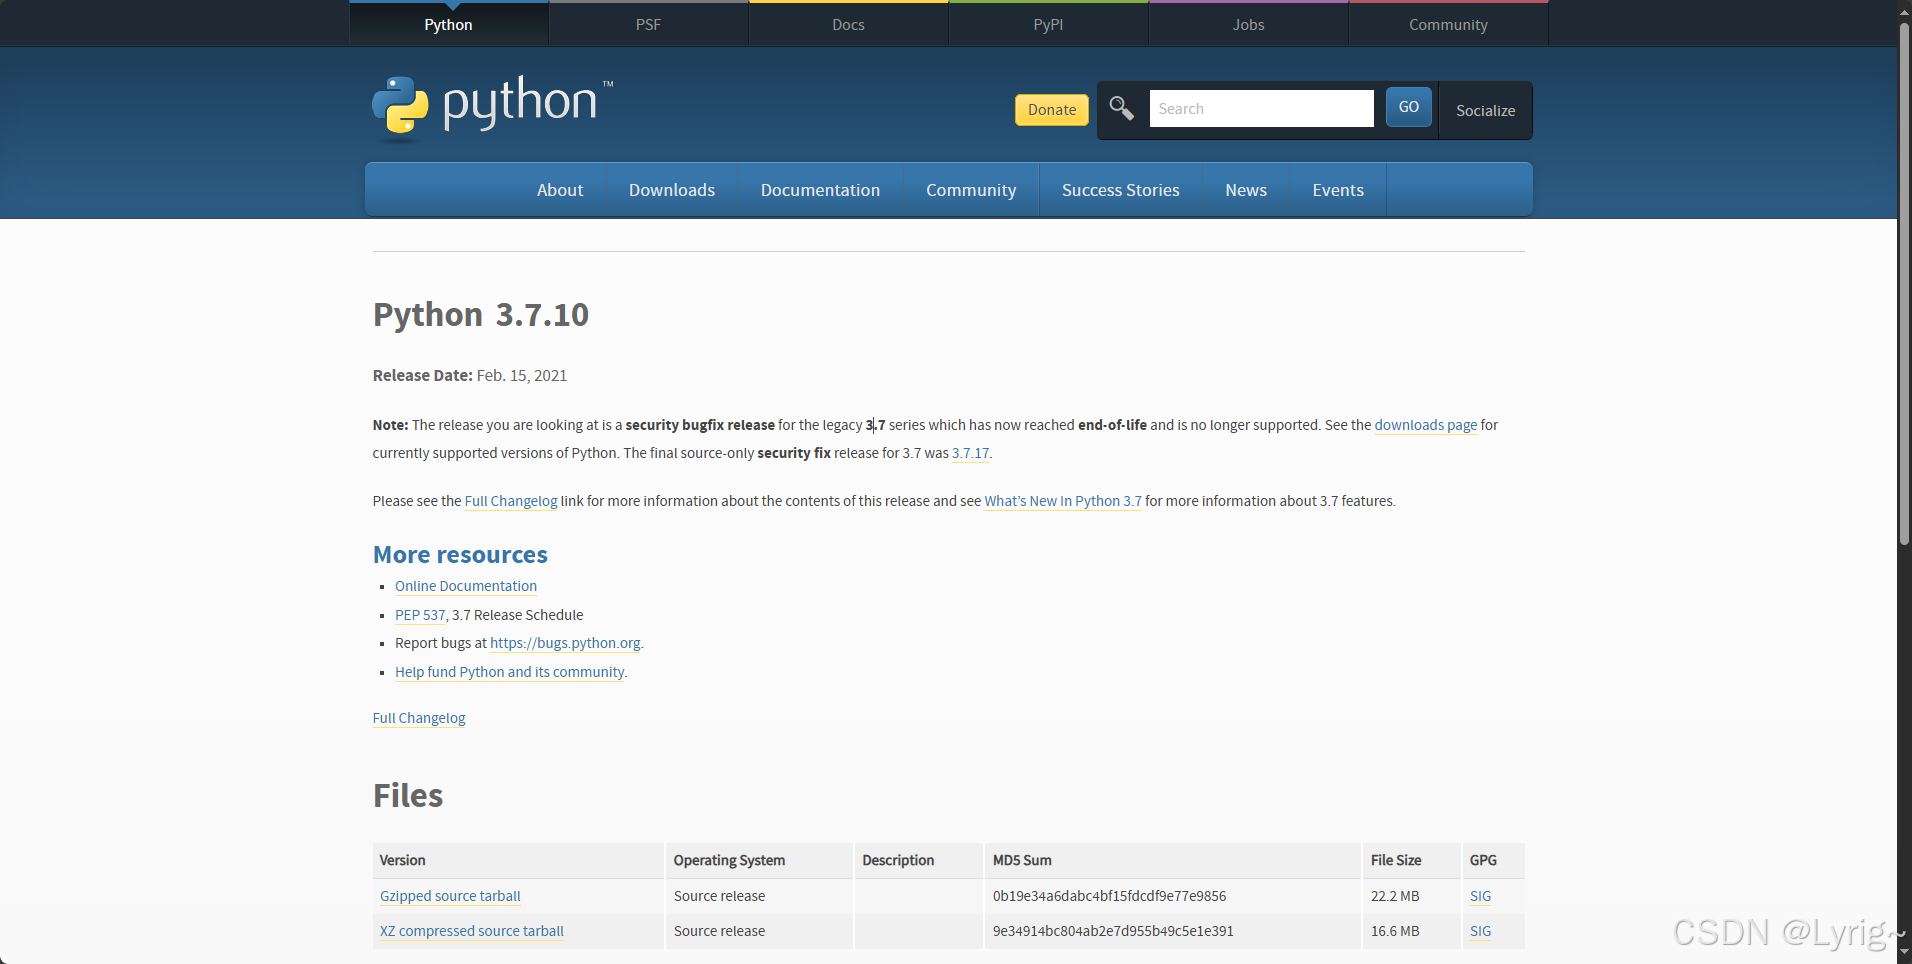Download the XZ compressed source tarball
Image resolution: width=1912 pixels, height=964 pixels.
(x=472, y=931)
